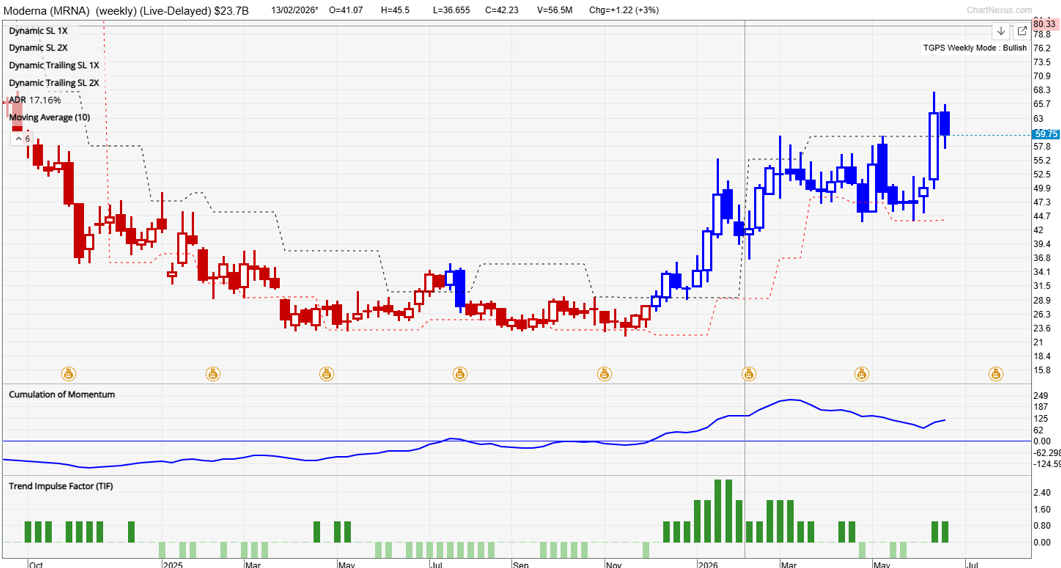Click the last earnings coin marker after Jul 2026
Image resolution: width=1061 pixels, height=568 pixels.
point(995,373)
